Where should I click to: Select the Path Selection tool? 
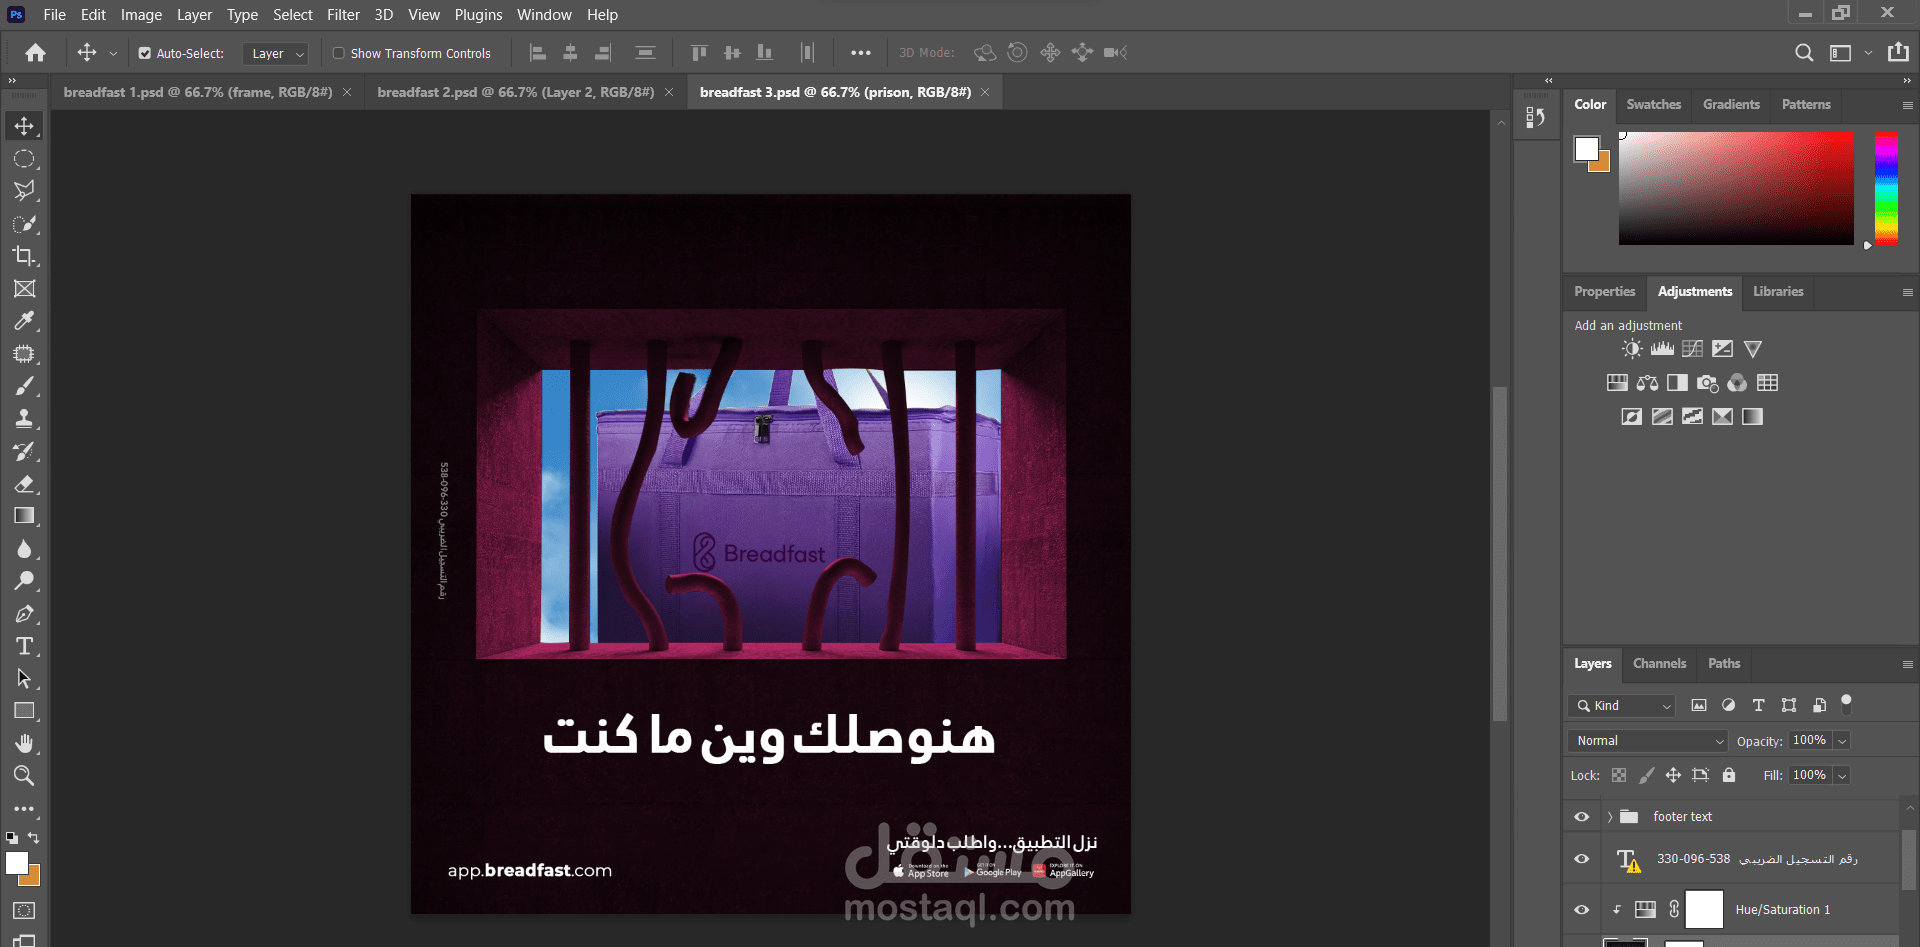coord(24,679)
